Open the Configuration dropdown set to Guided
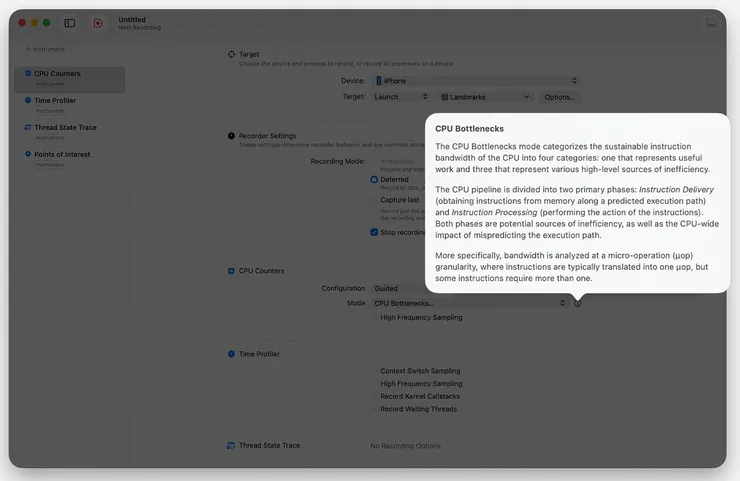This screenshot has width=740, height=481. 399,288
